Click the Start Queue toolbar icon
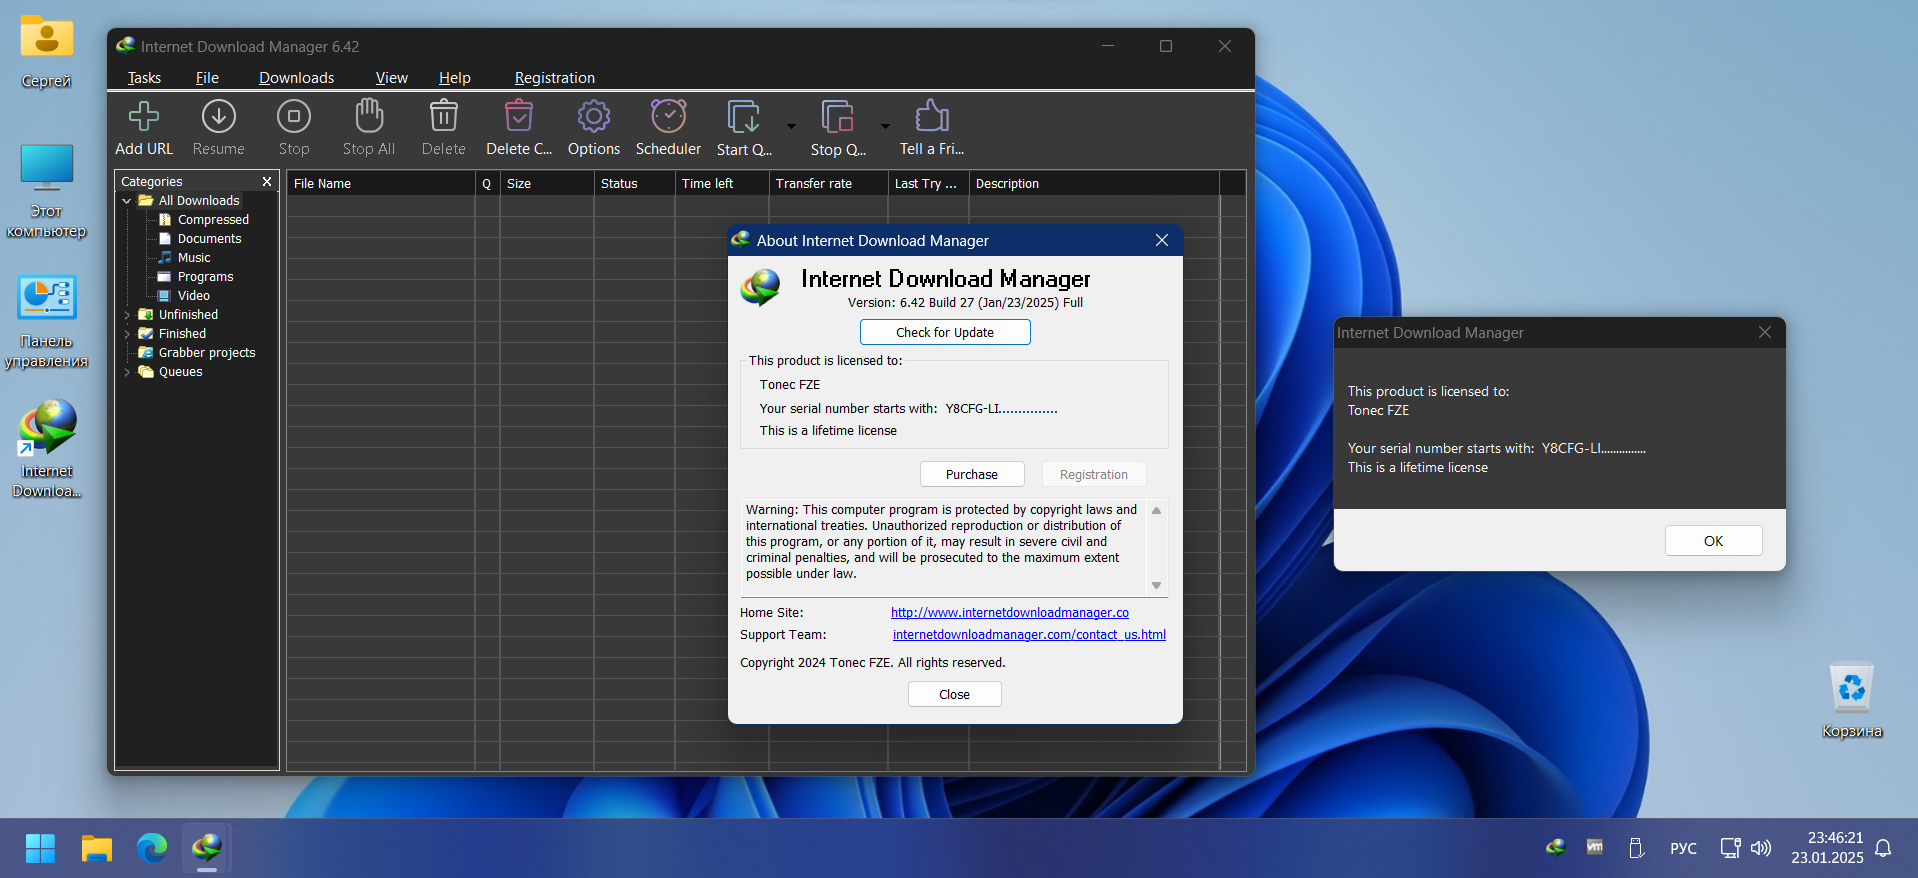Viewport: 1918px width, 878px height. 744,117
